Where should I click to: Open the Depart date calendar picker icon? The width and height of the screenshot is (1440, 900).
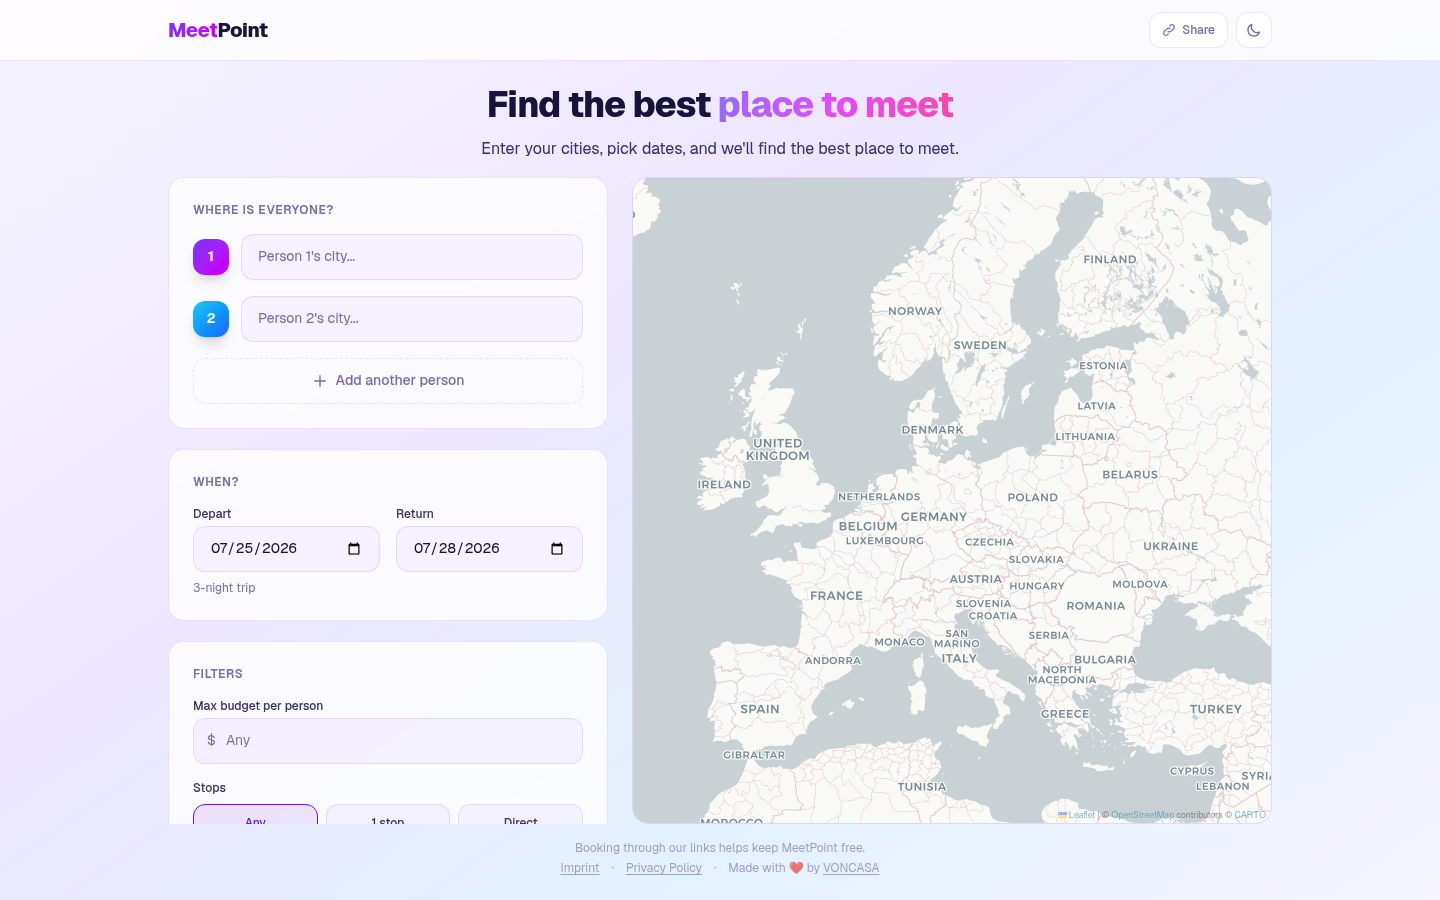click(354, 549)
